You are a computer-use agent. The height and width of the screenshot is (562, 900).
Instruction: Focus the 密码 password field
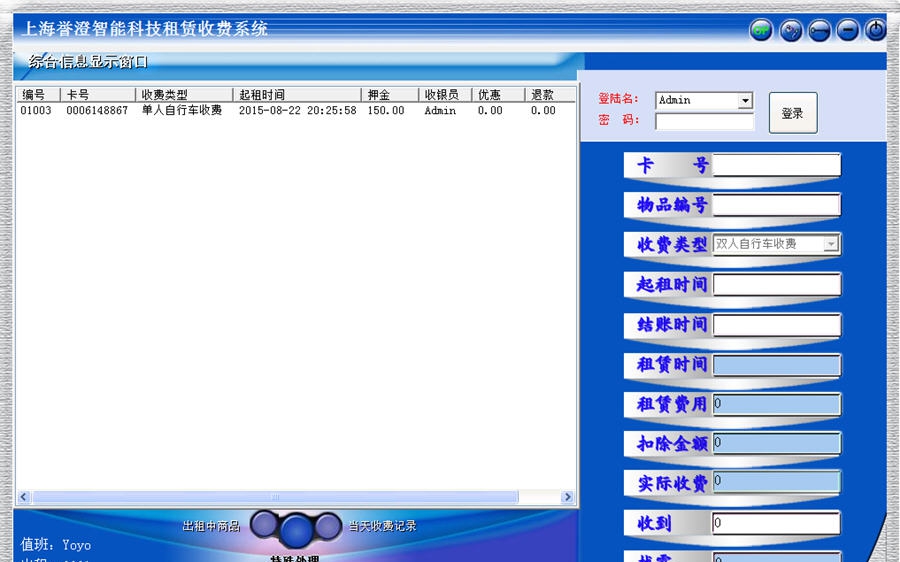pos(704,121)
